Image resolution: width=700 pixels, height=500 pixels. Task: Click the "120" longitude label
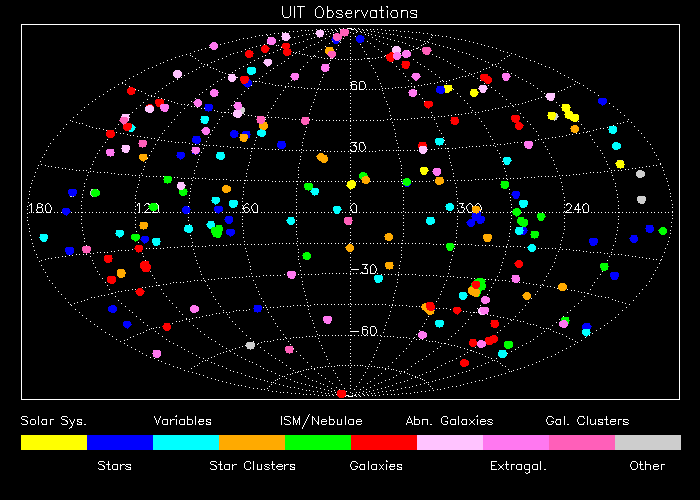[147, 209]
